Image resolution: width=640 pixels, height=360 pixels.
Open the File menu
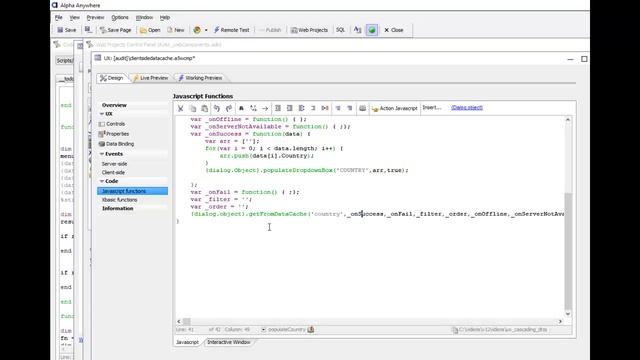click(x=59, y=18)
